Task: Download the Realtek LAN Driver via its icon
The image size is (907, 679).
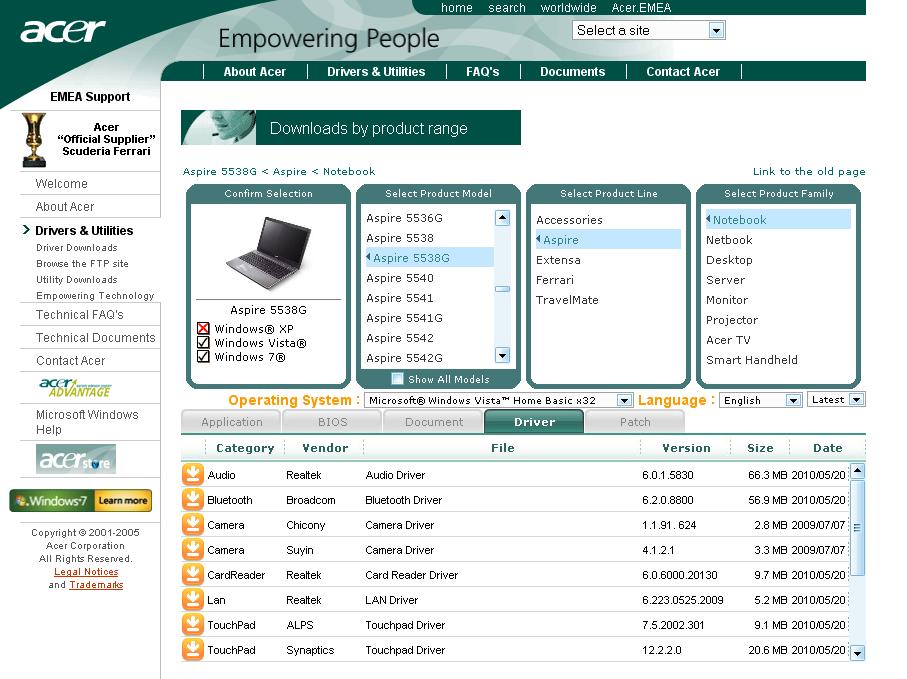Action: 193,599
